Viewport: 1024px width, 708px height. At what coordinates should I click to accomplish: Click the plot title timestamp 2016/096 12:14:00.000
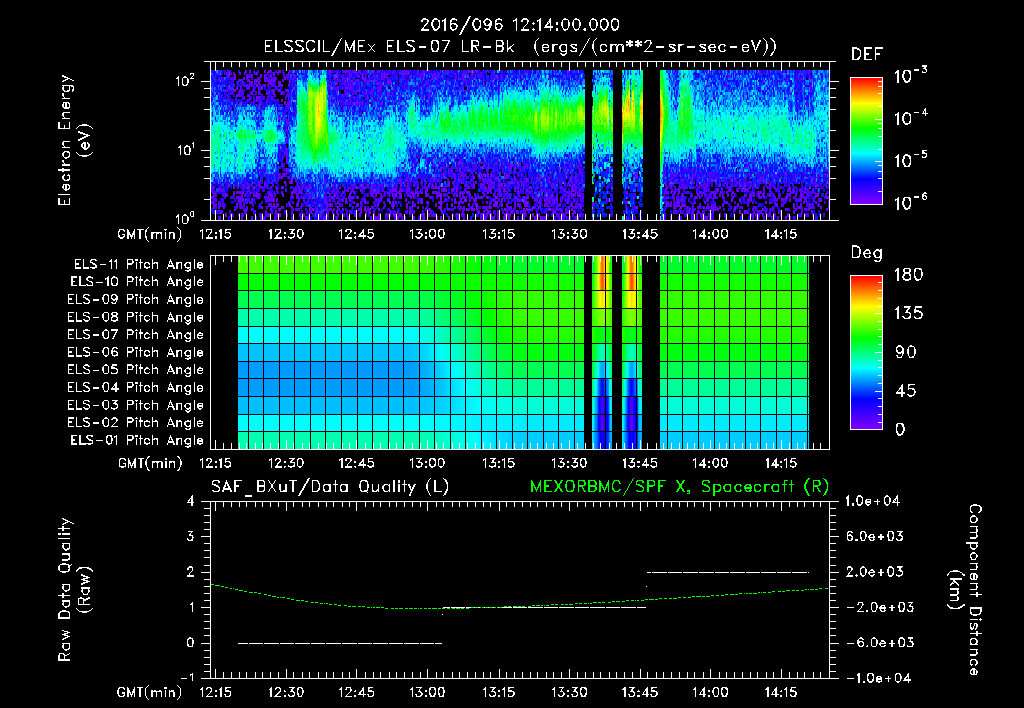click(519, 25)
